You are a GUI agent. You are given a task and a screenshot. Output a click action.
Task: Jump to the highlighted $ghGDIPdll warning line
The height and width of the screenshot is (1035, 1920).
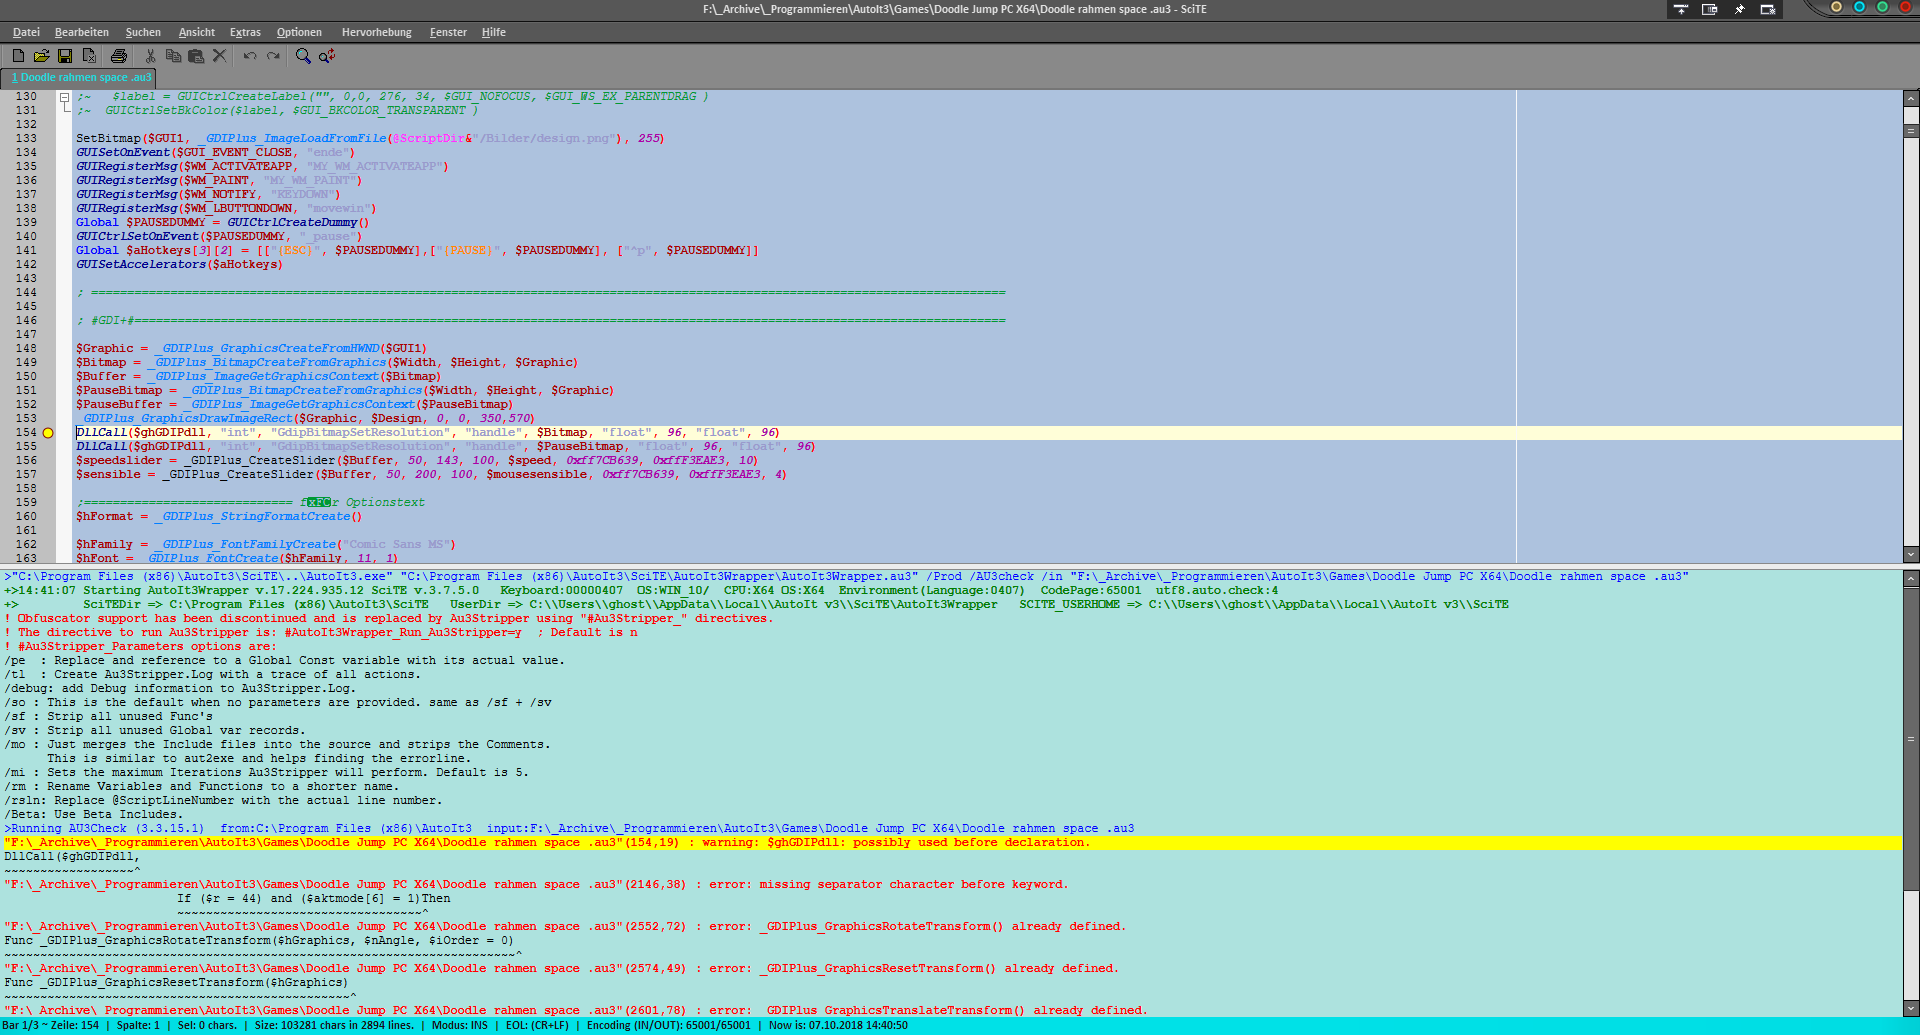(x=547, y=843)
